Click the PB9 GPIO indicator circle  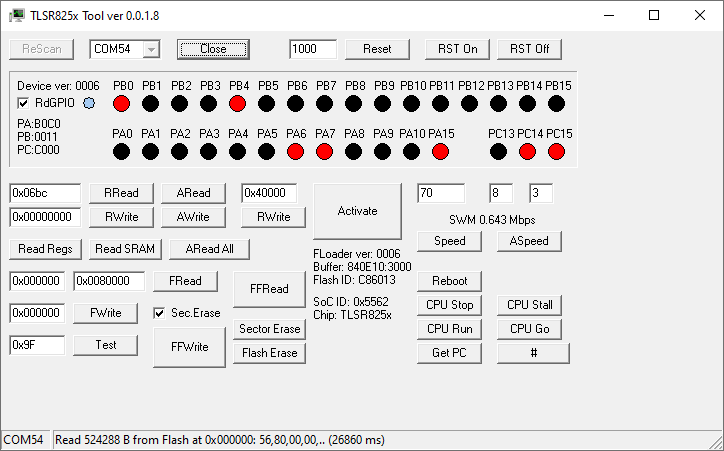click(x=382, y=104)
